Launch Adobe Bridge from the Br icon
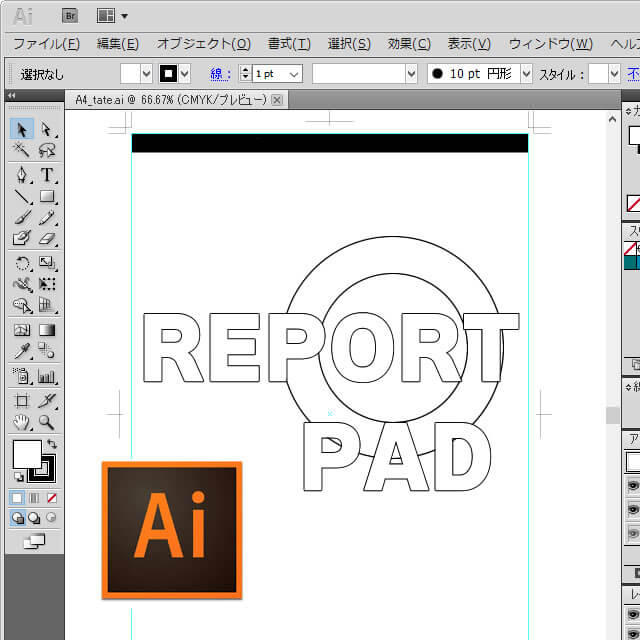The image size is (640, 640). click(70, 15)
